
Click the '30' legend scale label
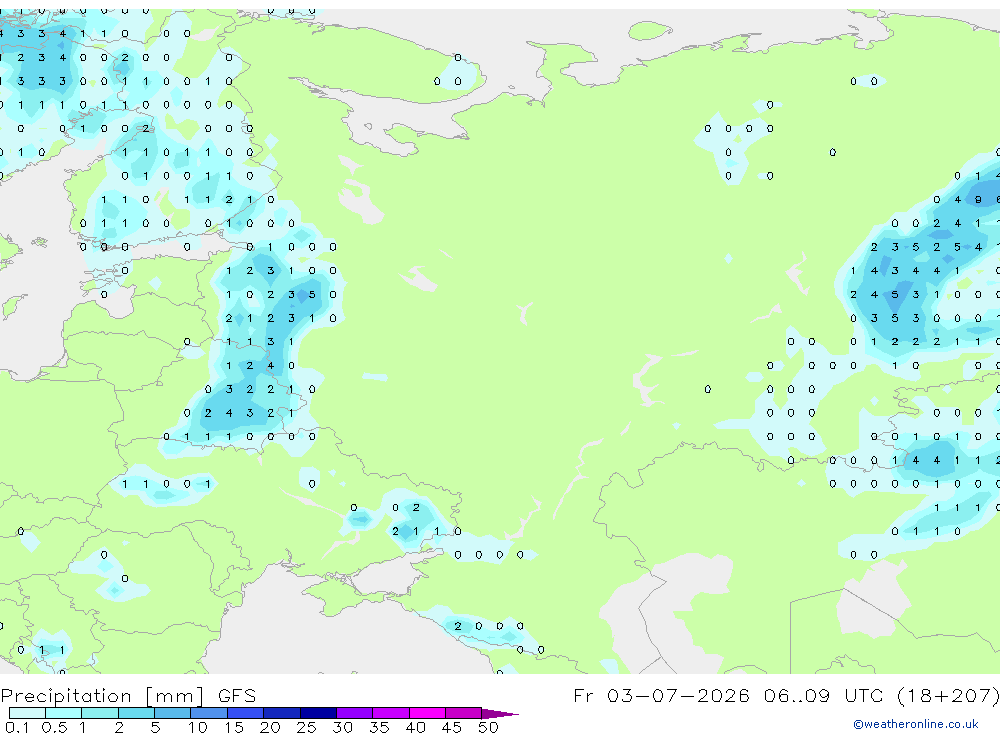(x=343, y=727)
